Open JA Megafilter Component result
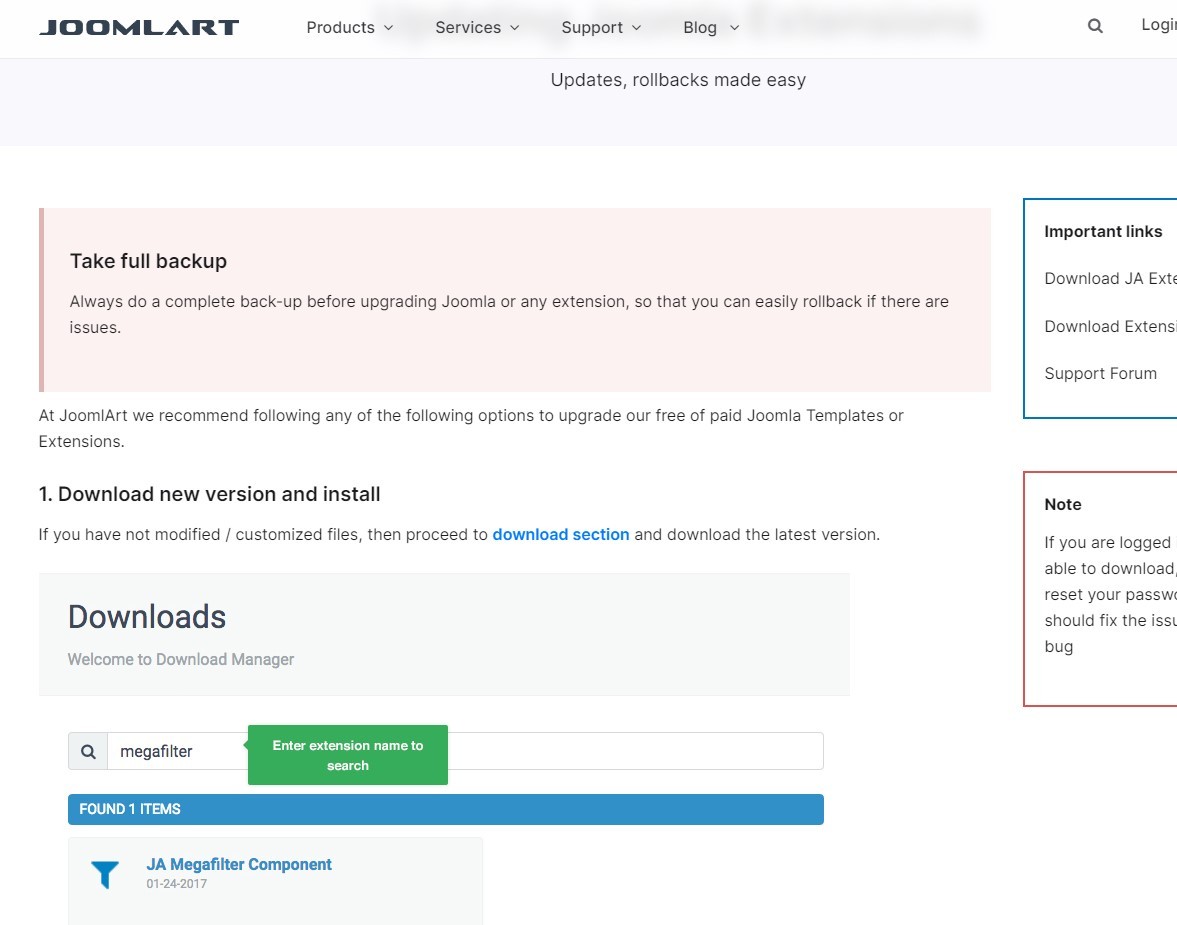 (x=239, y=864)
